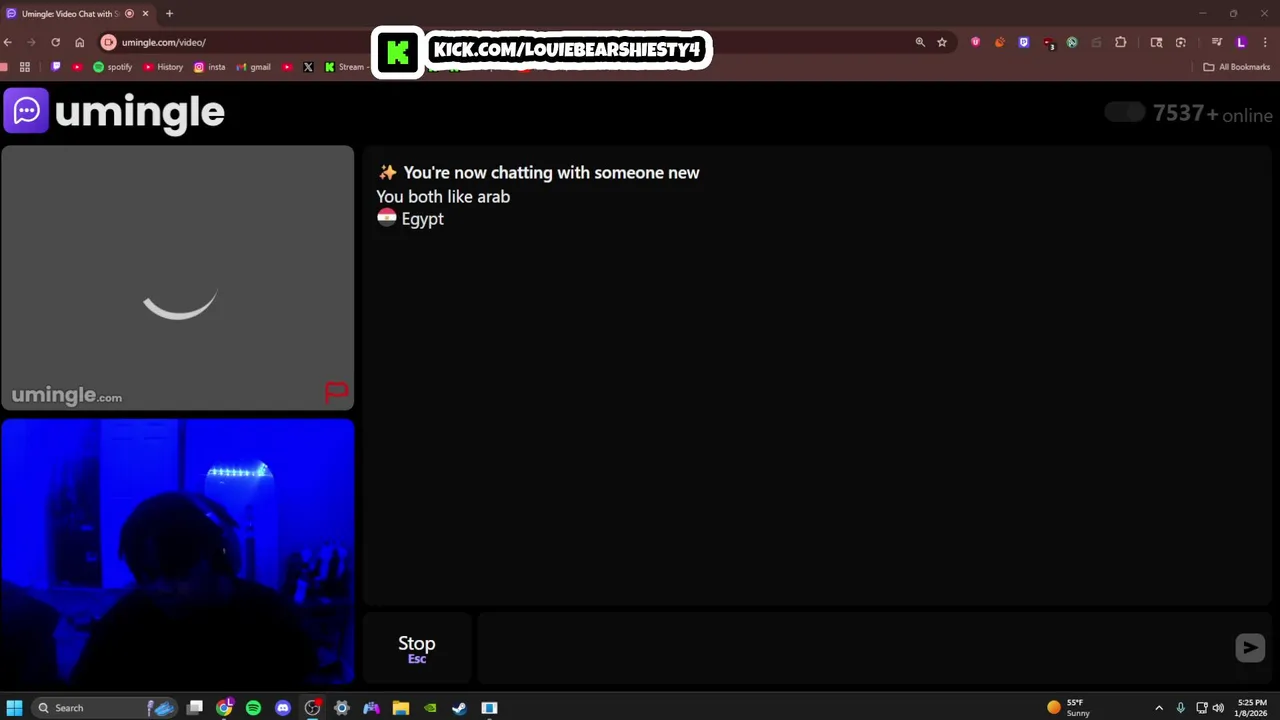Open the browser home page icon
The height and width of the screenshot is (720, 1280).
[x=79, y=42]
